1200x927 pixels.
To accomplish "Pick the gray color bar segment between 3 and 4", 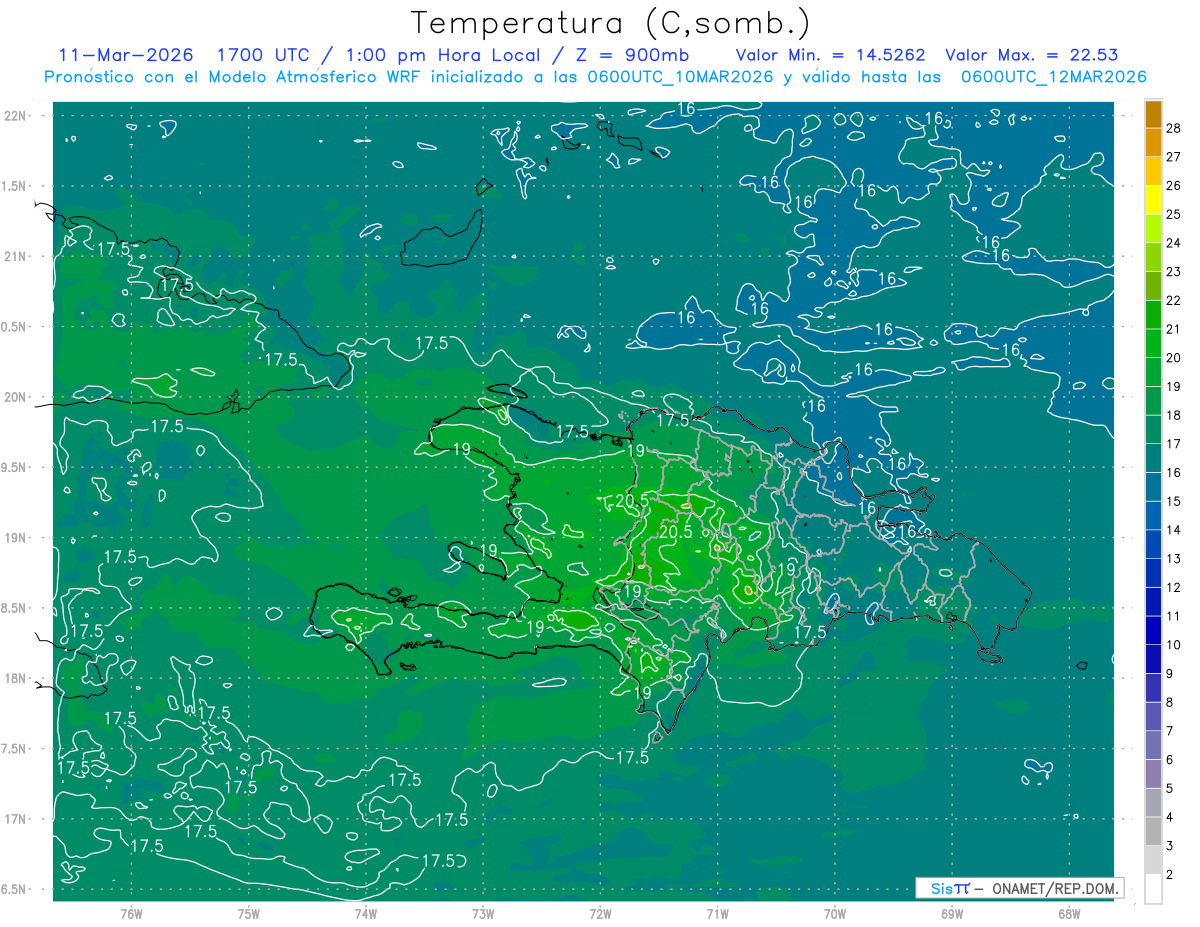I will (1154, 832).
